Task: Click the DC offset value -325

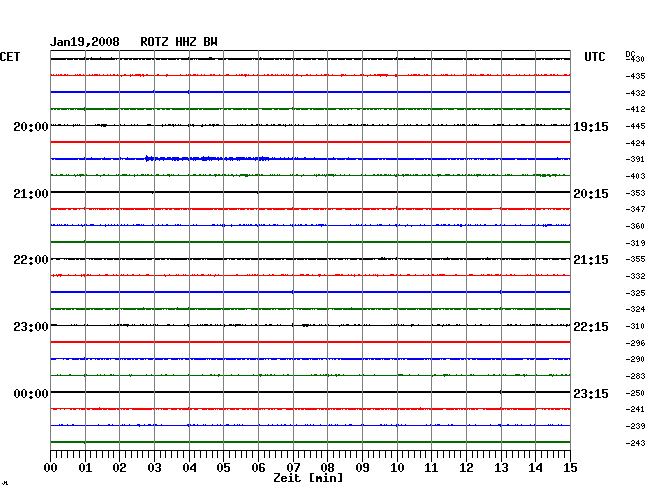Action: (635, 293)
